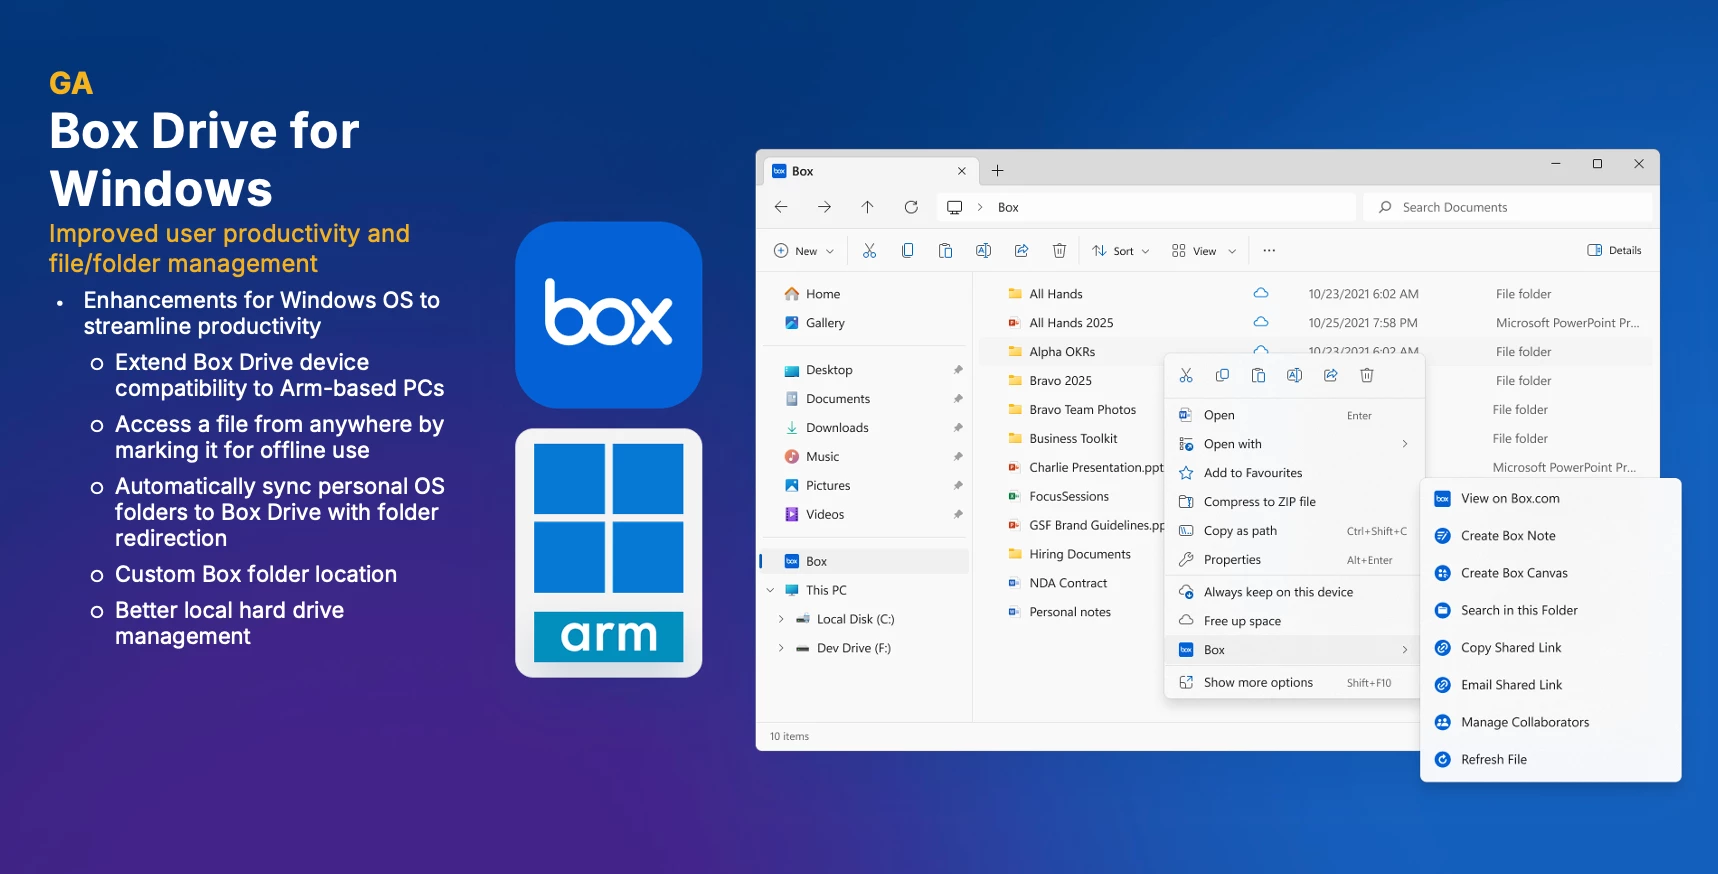
Task: Select Create Box Canvas
Action: 1550,573
